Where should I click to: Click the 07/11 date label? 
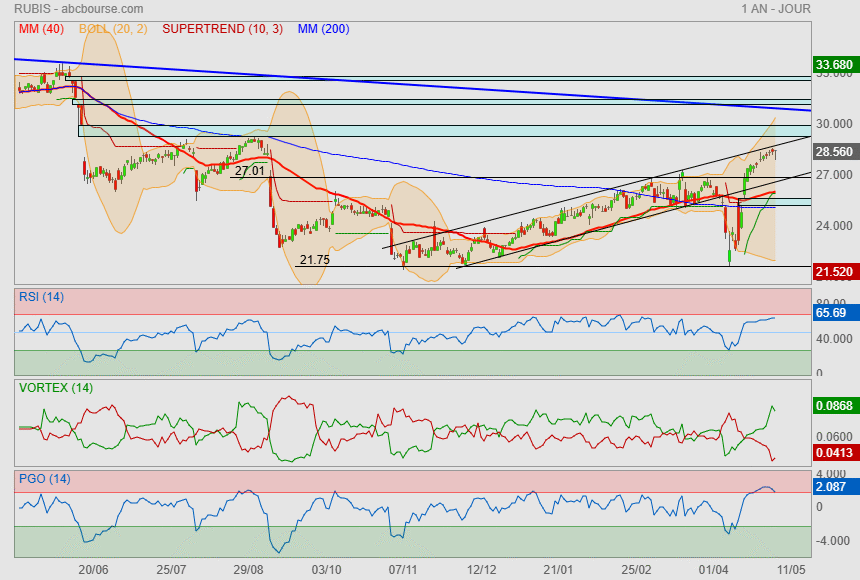(403, 570)
